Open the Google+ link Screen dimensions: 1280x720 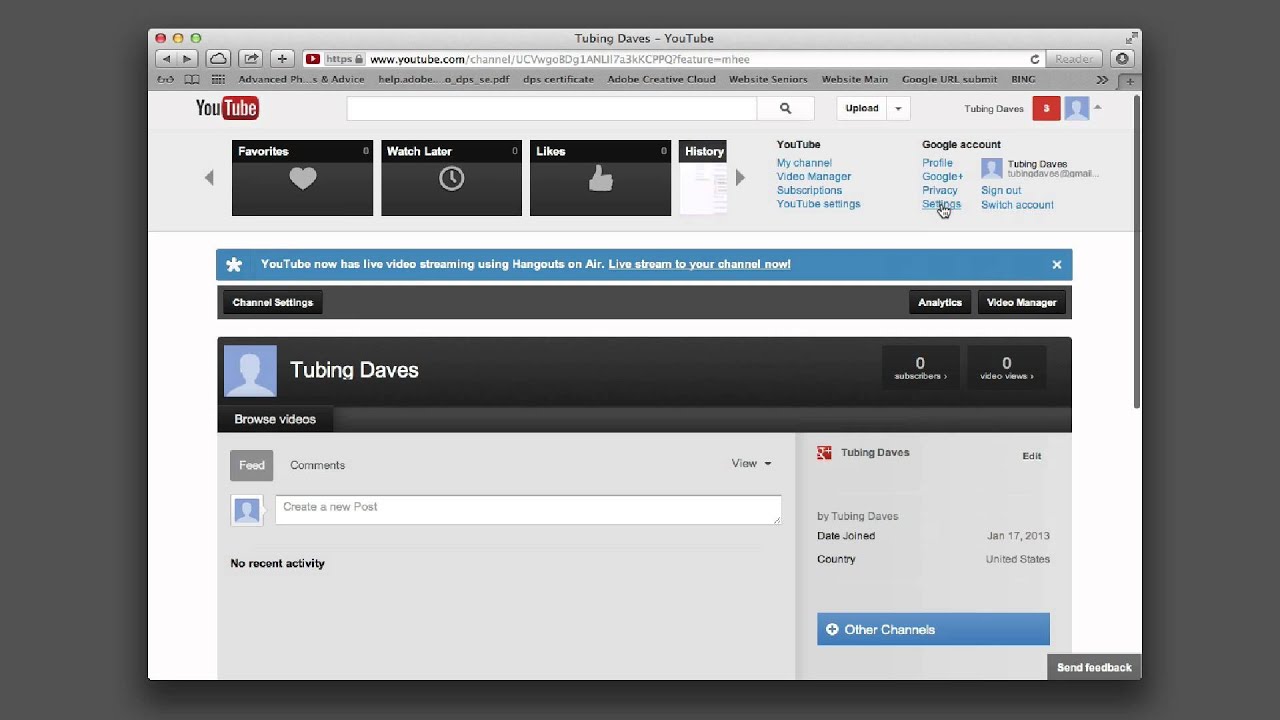942,176
